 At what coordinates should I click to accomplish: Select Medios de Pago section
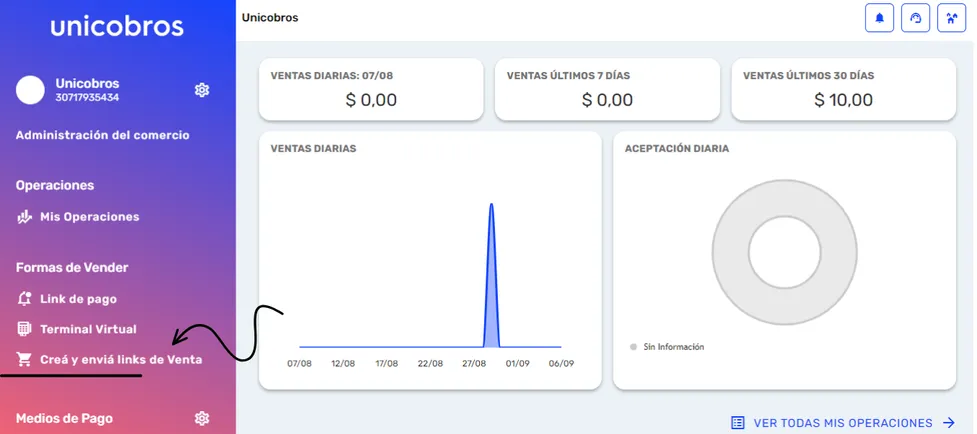(64, 418)
